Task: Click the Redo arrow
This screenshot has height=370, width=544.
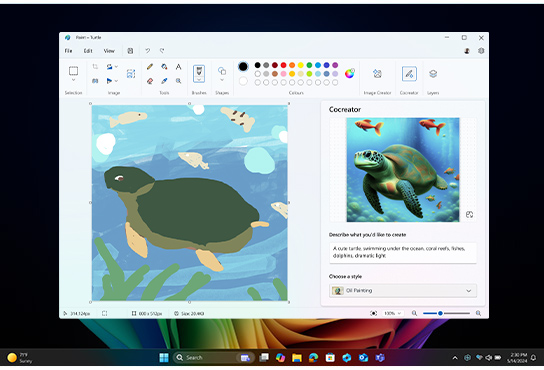Action: [162, 51]
